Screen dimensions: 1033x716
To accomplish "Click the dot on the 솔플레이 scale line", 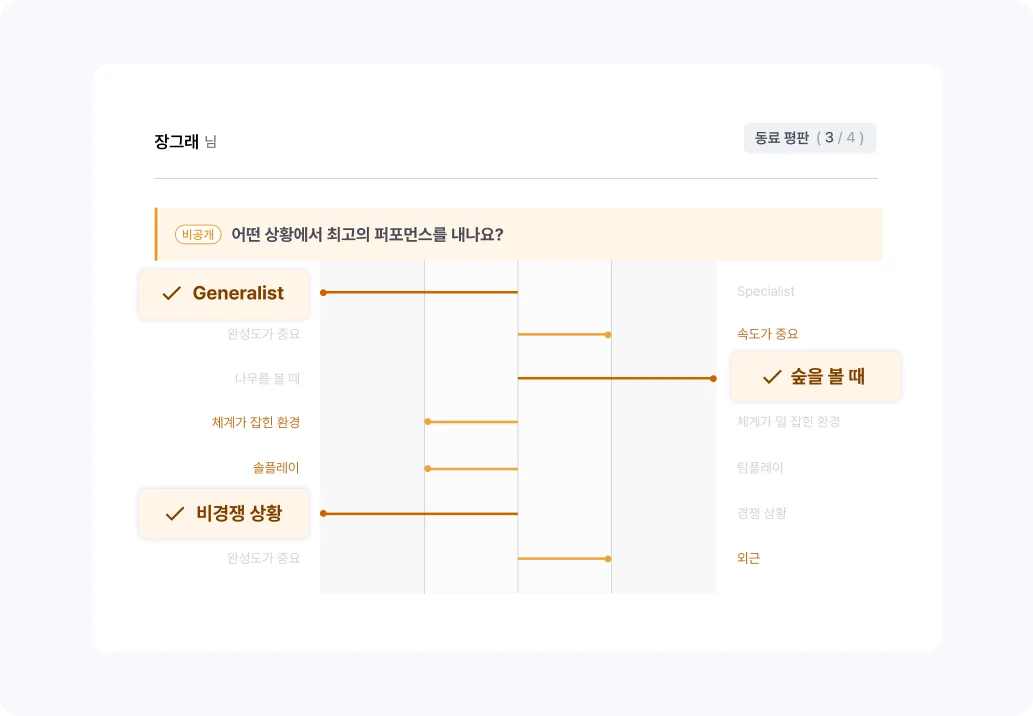I will click(427, 467).
